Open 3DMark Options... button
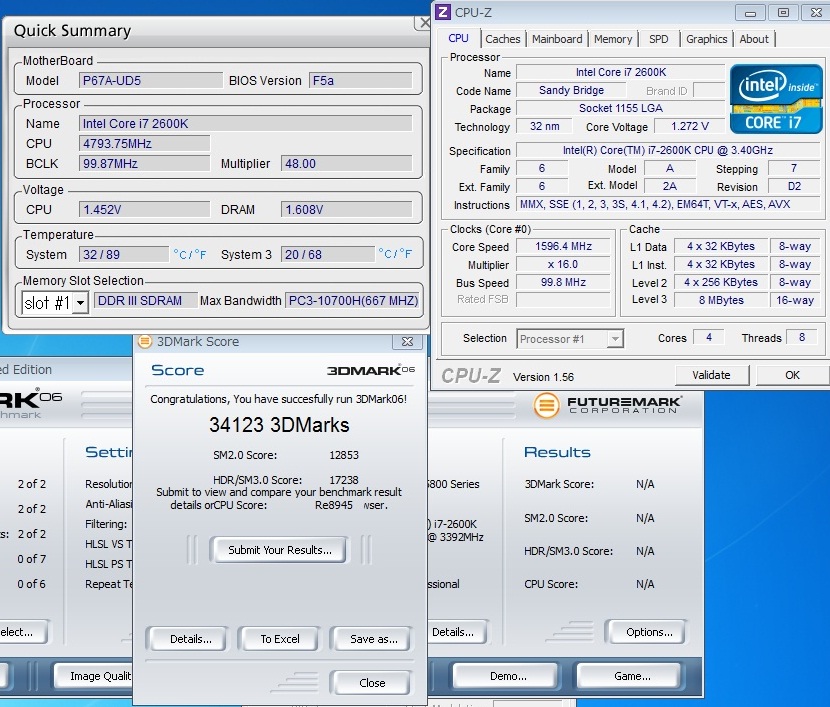The image size is (830, 707). point(649,632)
